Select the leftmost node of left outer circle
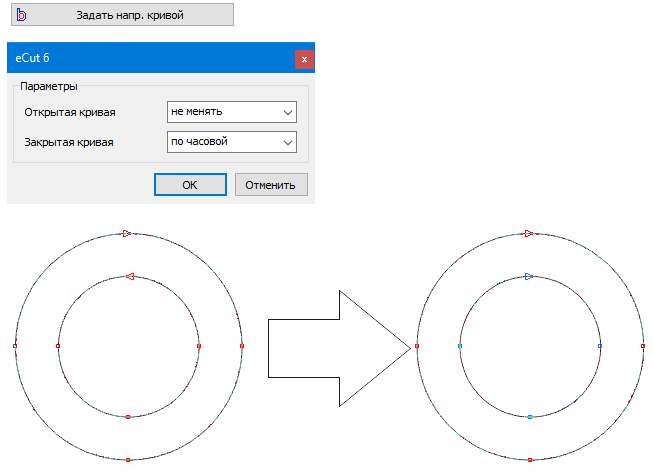Image resolution: width=653 pixels, height=471 pixels. point(15,346)
